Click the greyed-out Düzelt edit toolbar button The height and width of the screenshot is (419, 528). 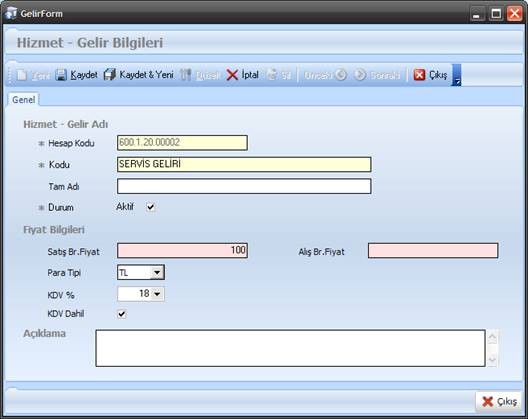200,75
